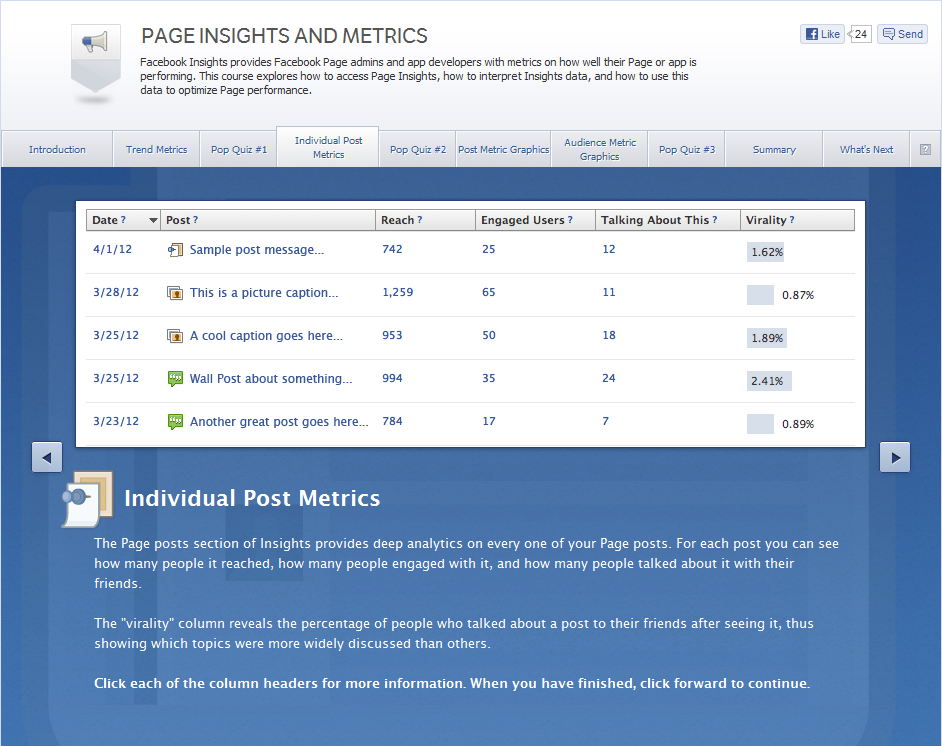Click talking about this value 24
The image size is (942, 746).
point(609,378)
